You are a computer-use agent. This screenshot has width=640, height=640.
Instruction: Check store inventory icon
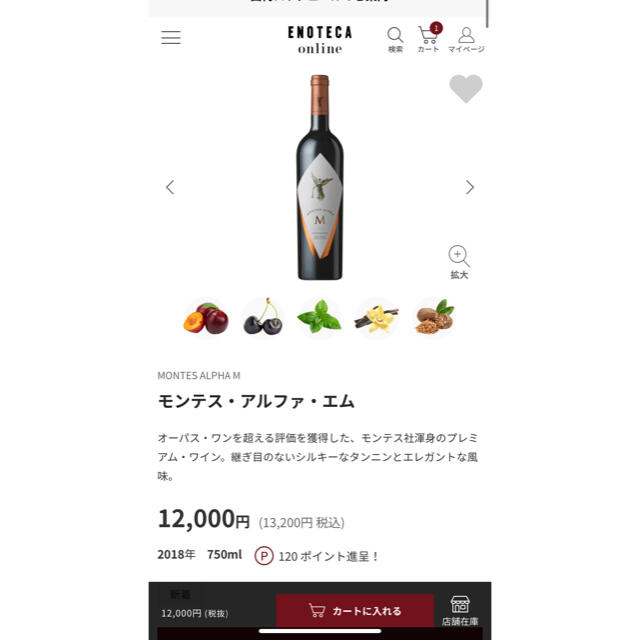coord(460,611)
